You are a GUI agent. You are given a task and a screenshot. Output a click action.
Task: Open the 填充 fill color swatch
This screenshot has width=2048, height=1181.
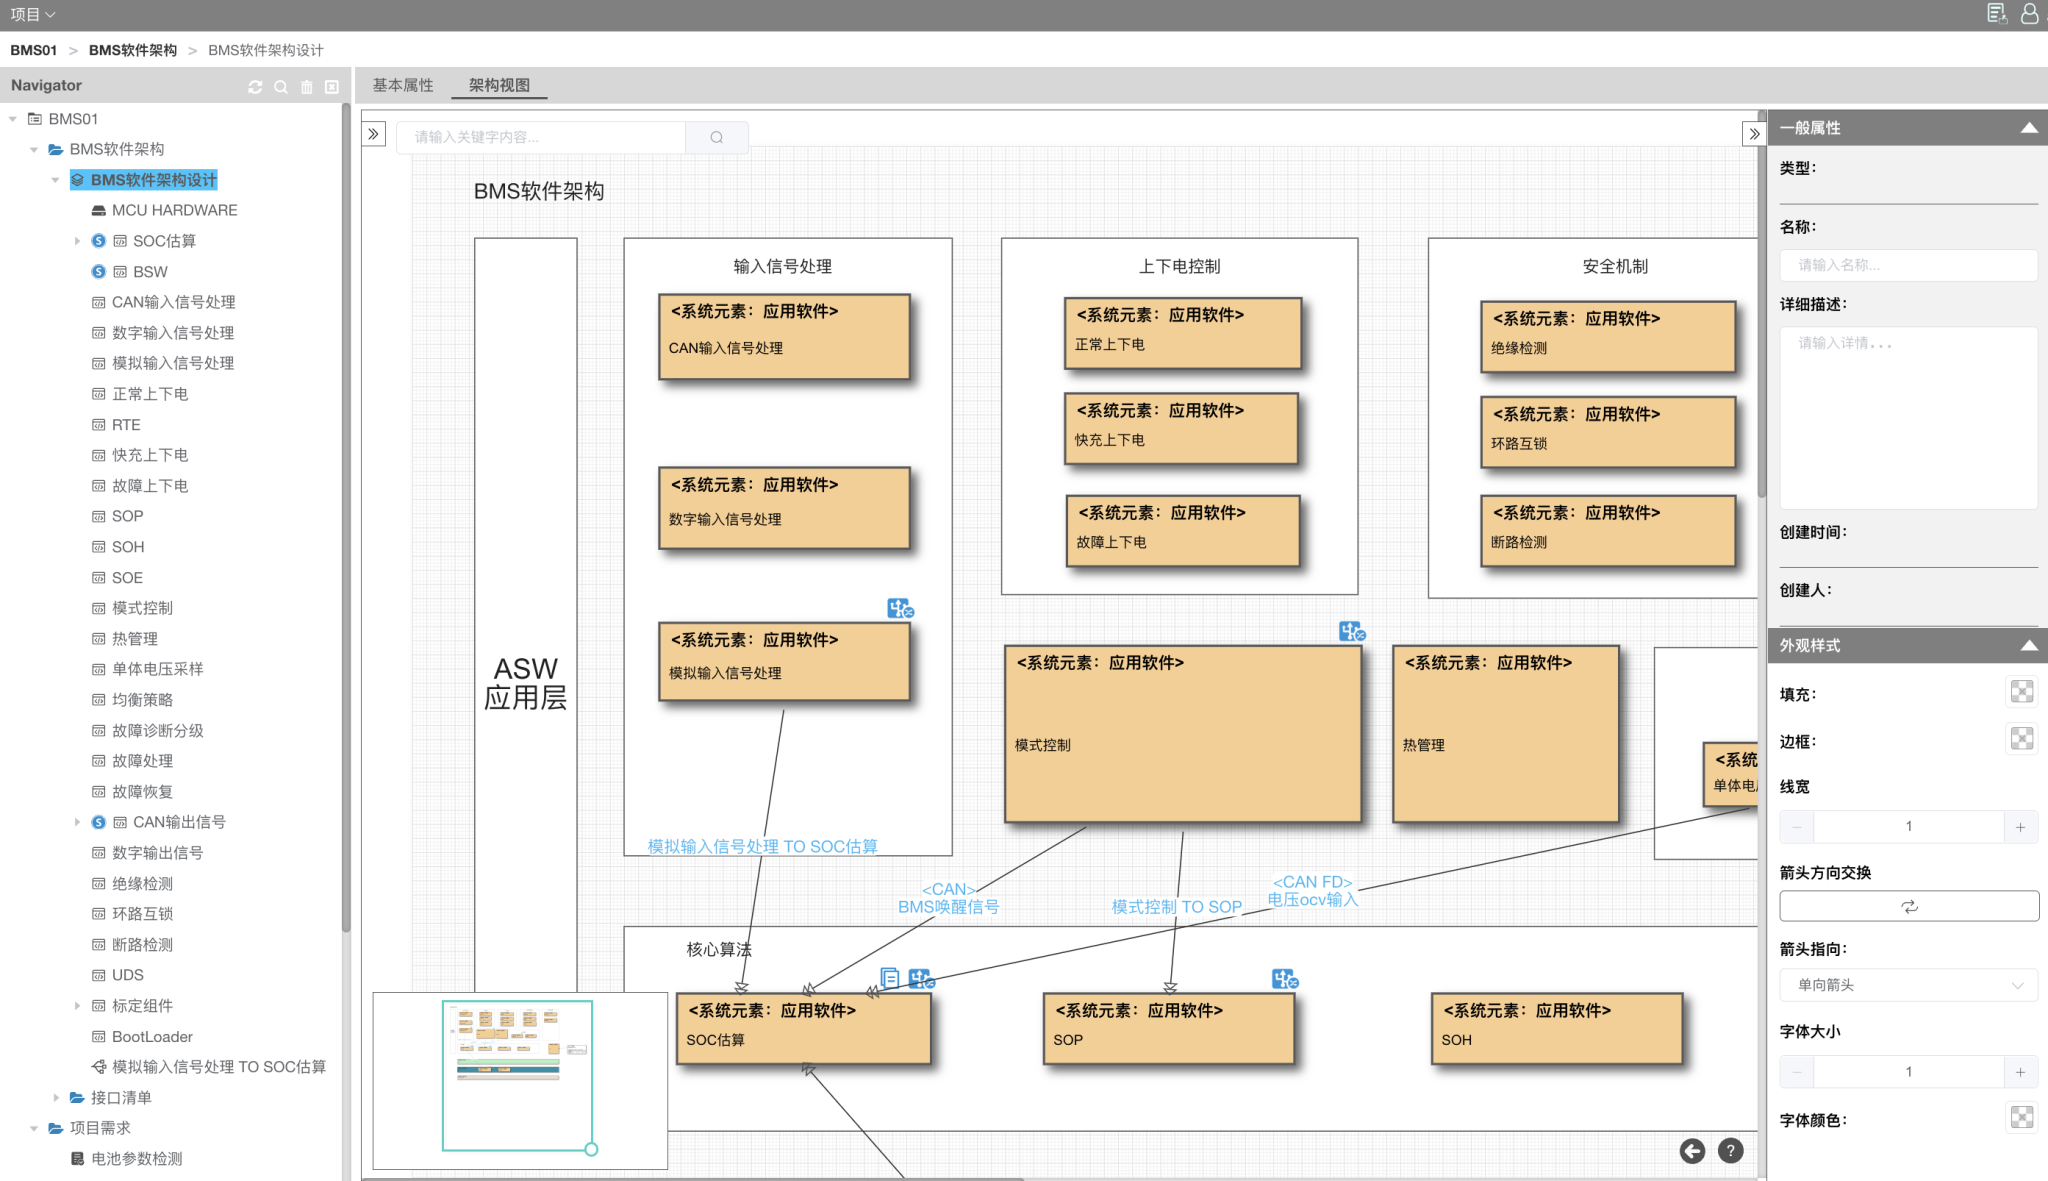pyautogui.click(x=2021, y=692)
